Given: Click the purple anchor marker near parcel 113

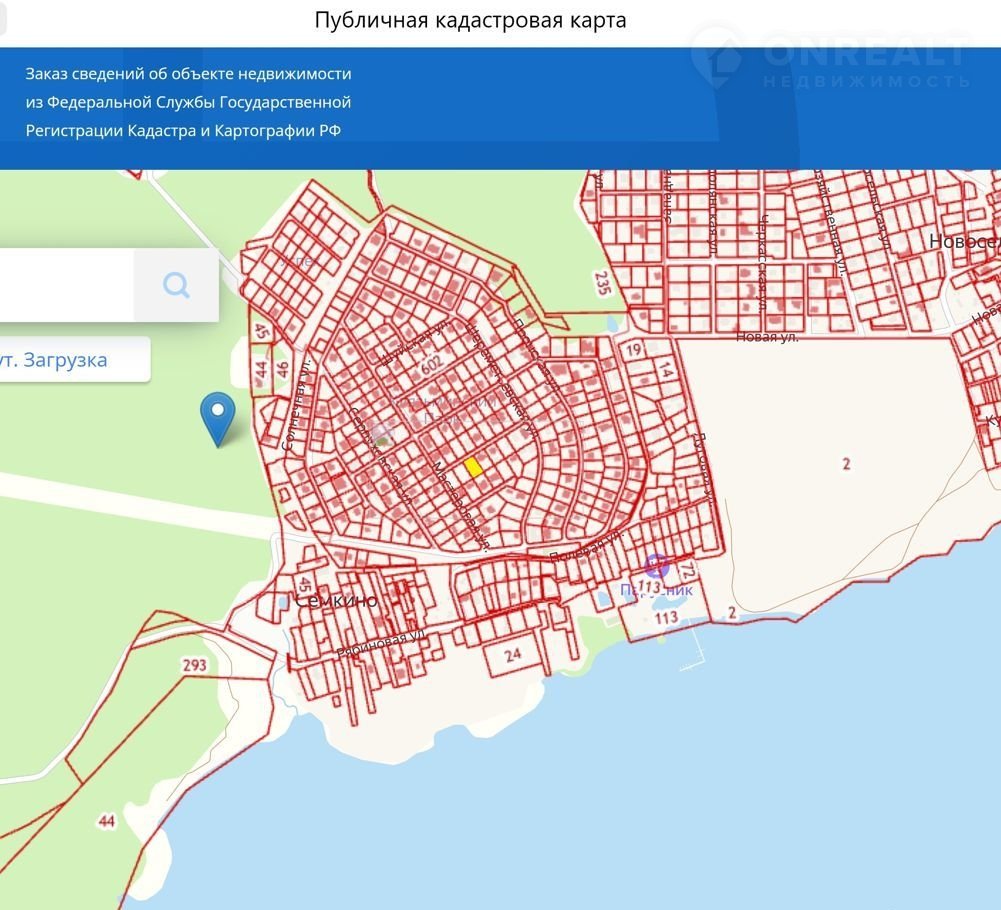Looking at the screenshot, I should click(x=655, y=565).
